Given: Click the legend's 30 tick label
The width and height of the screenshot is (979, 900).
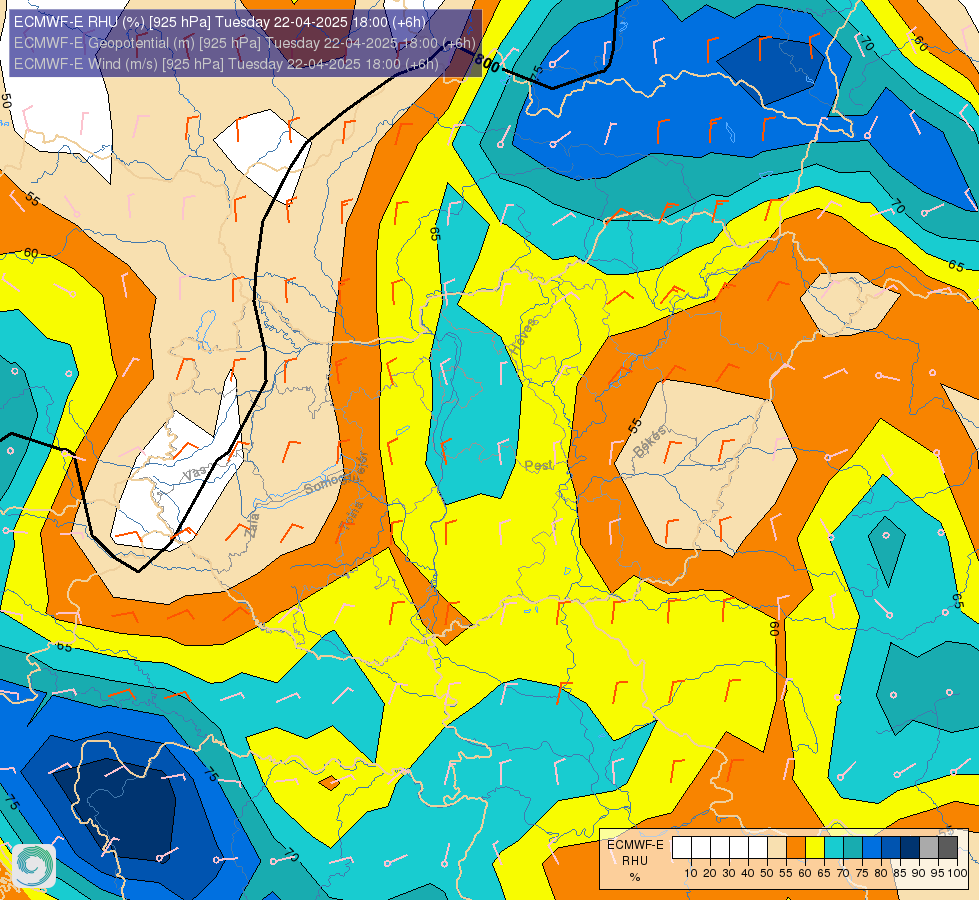Looking at the screenshot, I should tap(729, 873).
